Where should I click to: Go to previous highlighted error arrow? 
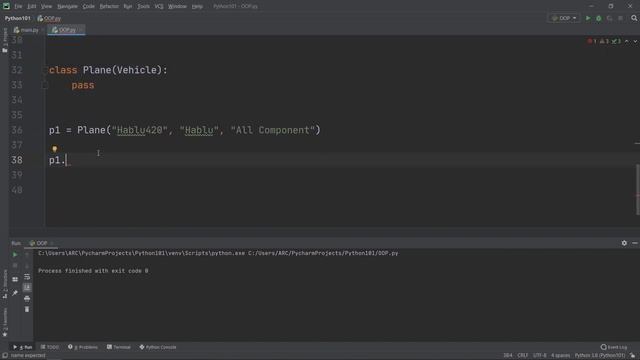click(627, 41)
